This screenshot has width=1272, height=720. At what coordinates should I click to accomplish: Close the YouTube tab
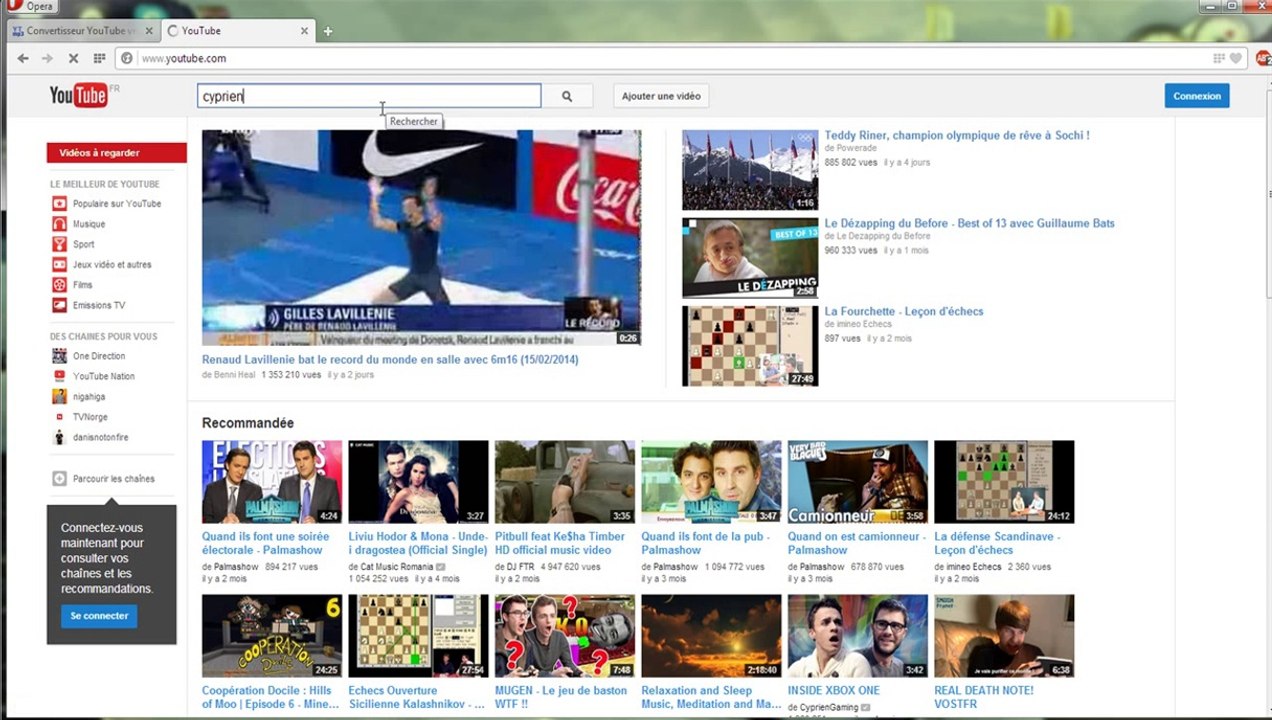(305, 31)
